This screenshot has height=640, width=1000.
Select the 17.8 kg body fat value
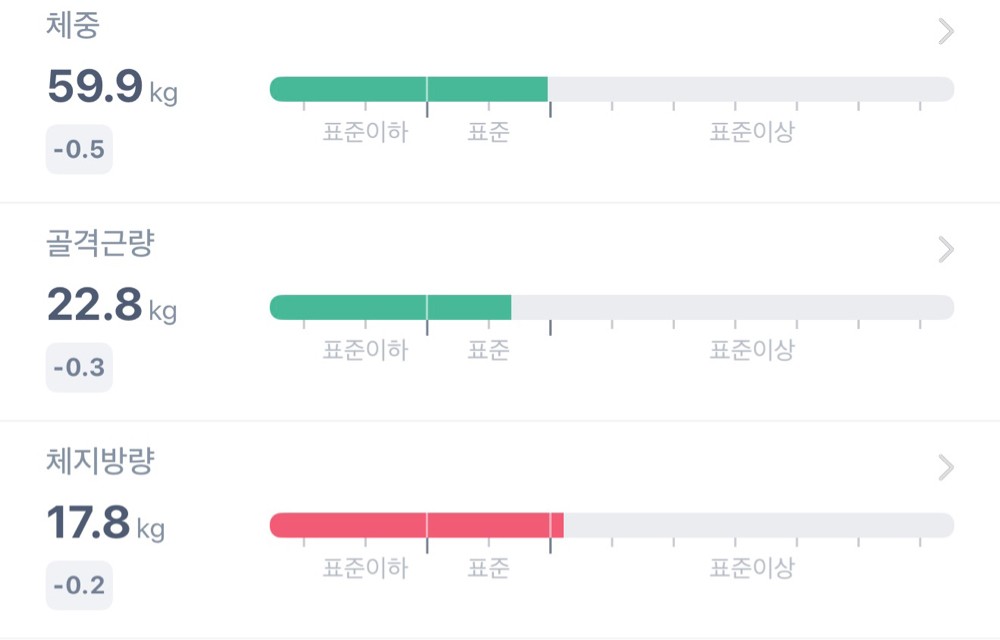[105, 522]
